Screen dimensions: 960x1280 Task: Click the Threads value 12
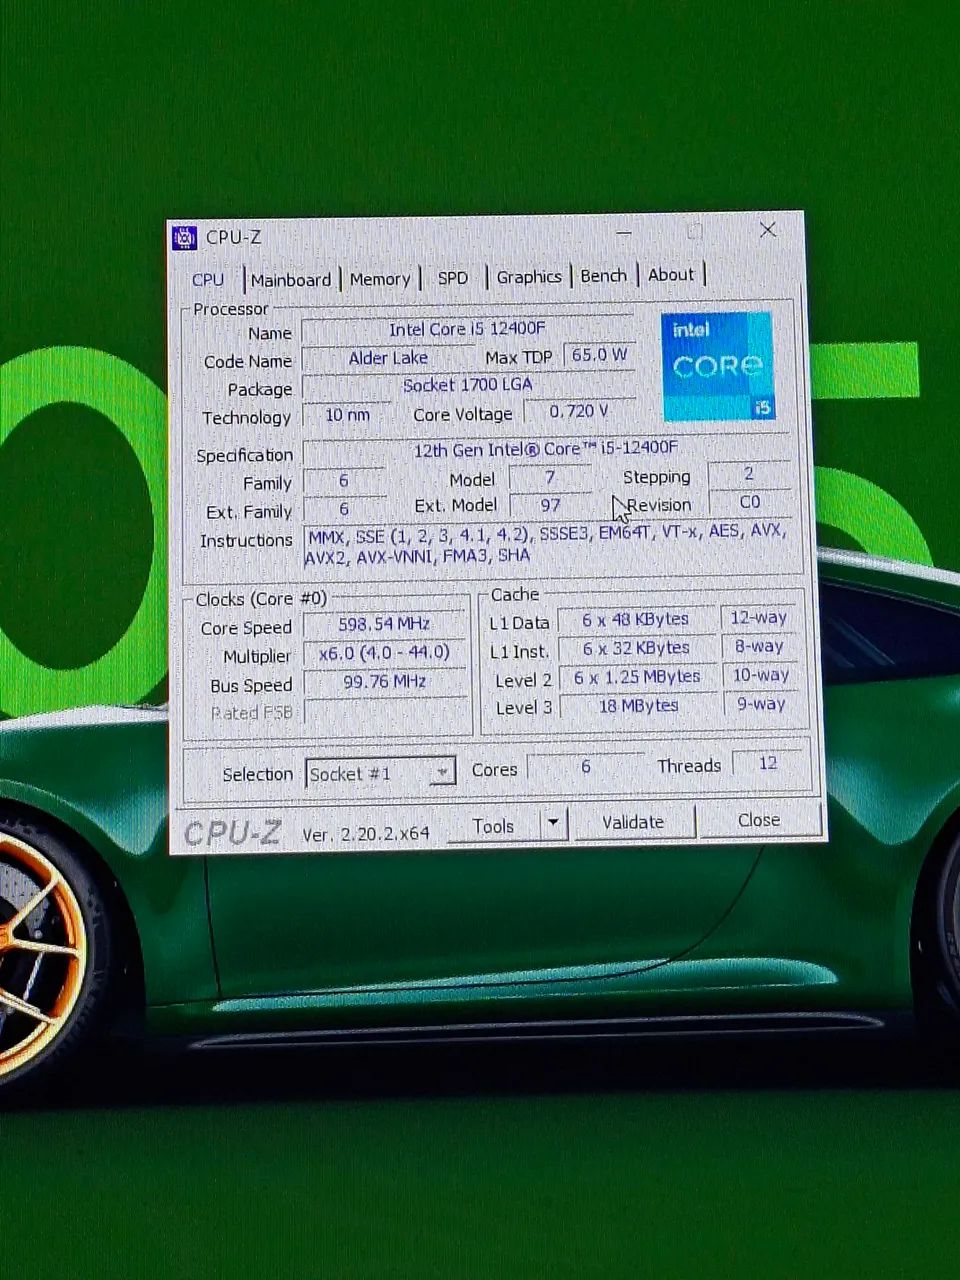pos(768,764)
